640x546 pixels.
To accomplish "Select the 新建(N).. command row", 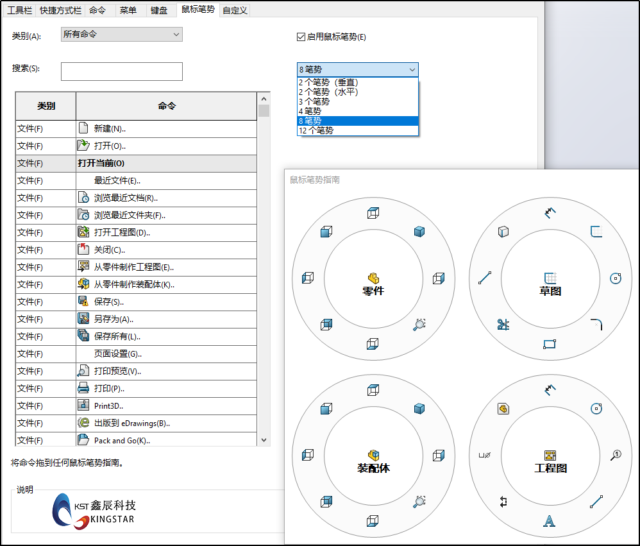I will [136, 129].
